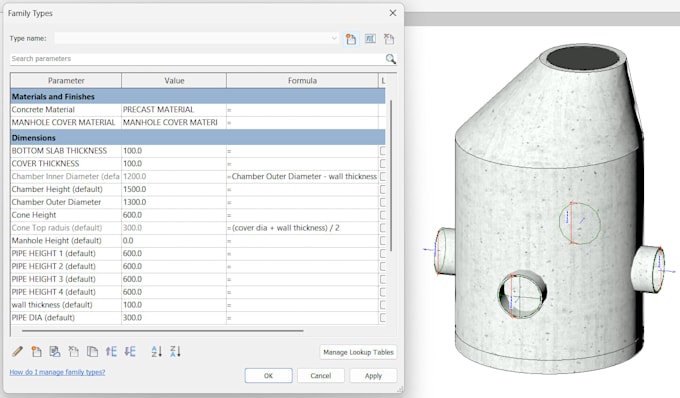Click the Rename Type icon
Viewport: 680px width, 398px height.
[x=370, y=39]
